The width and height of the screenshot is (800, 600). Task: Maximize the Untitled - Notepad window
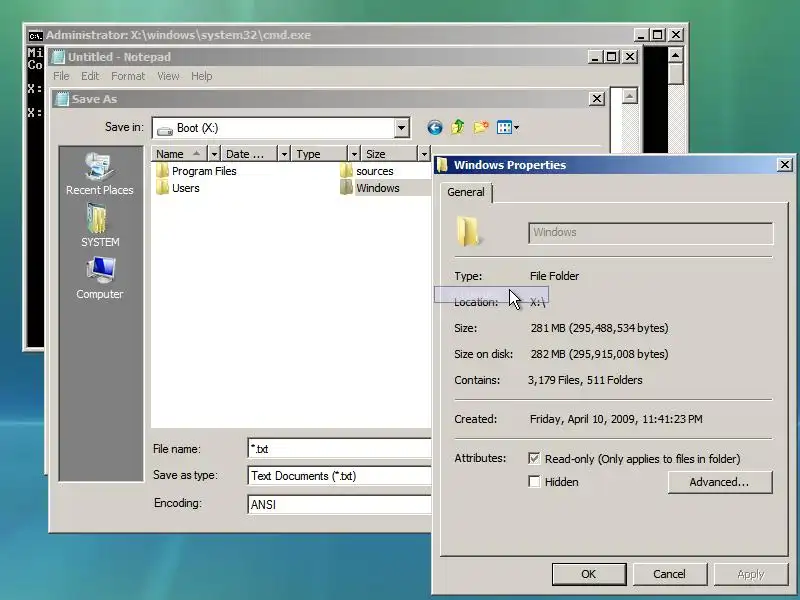click(x=612, y=57)
